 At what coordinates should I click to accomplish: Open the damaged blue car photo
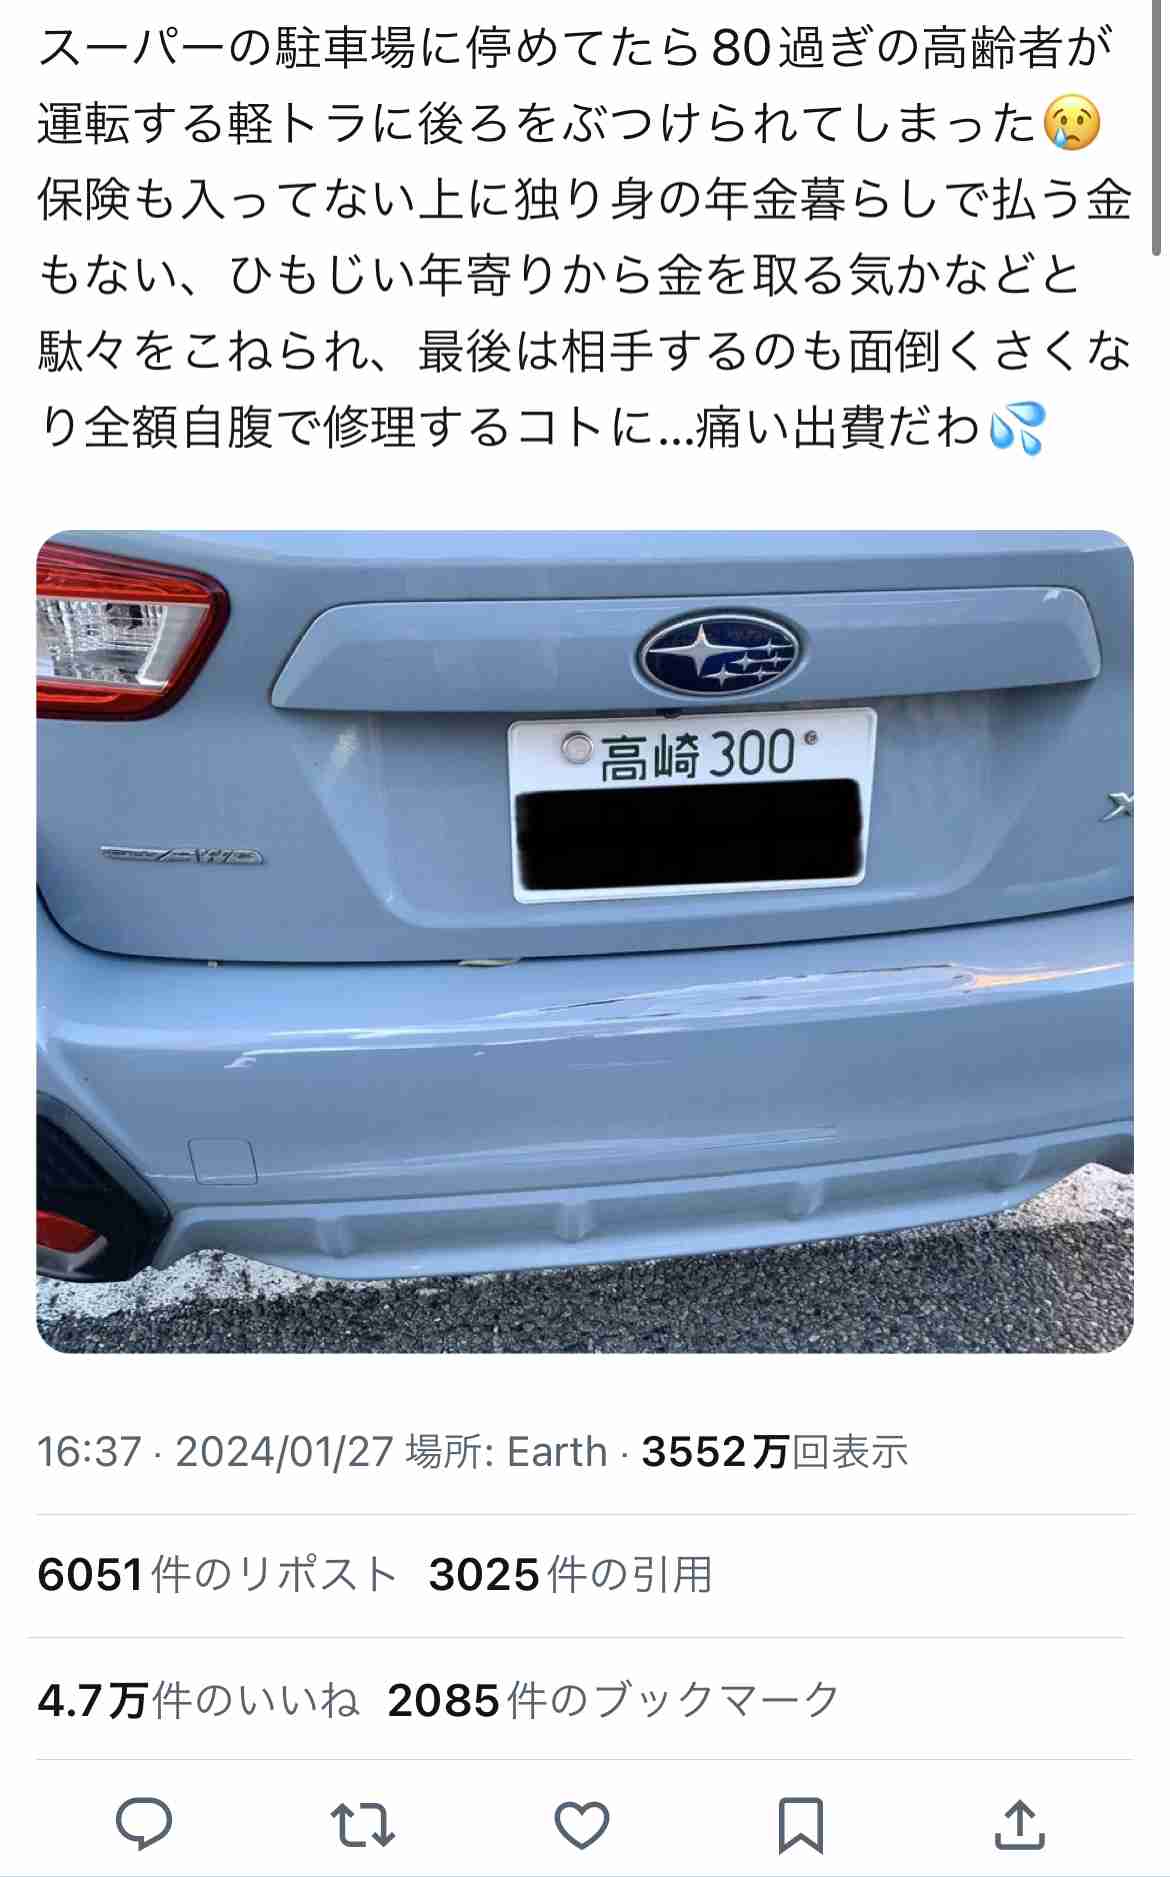tap(585, 941)
